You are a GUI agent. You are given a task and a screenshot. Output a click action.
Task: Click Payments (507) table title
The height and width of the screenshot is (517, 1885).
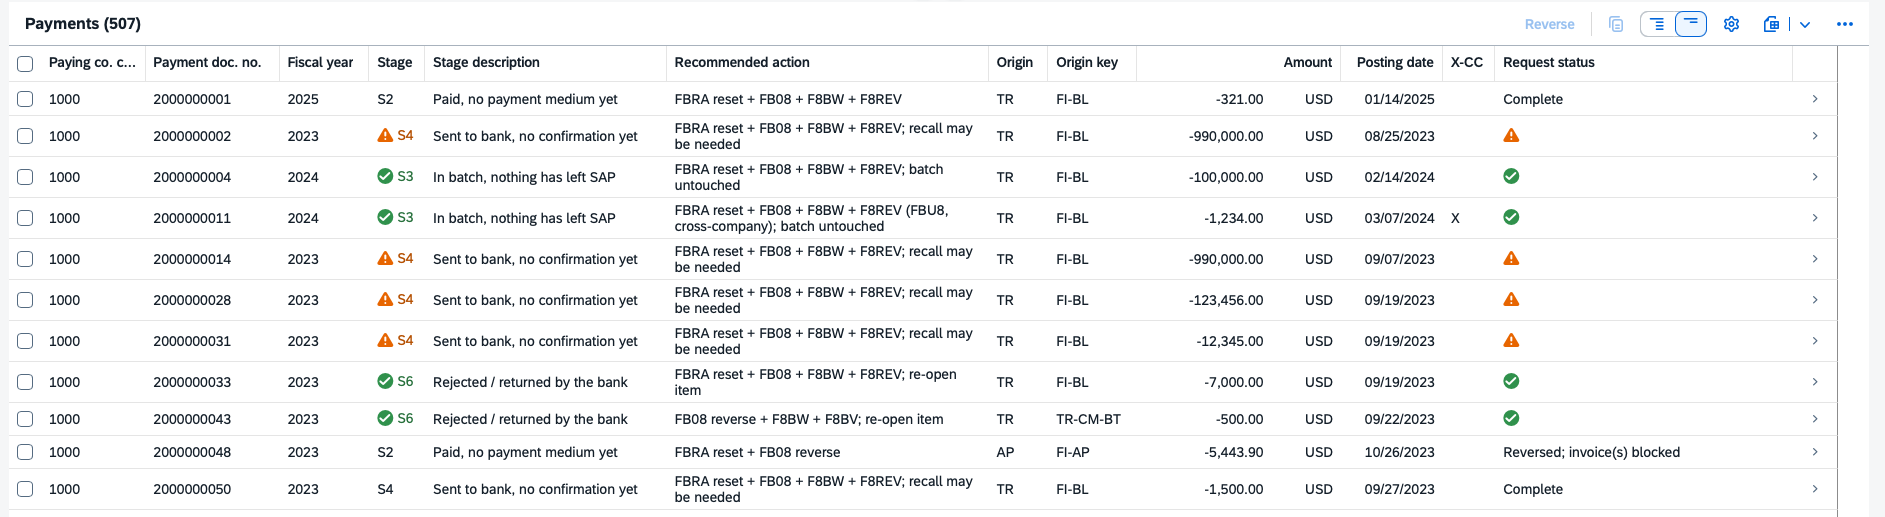(x=83, y=23)
